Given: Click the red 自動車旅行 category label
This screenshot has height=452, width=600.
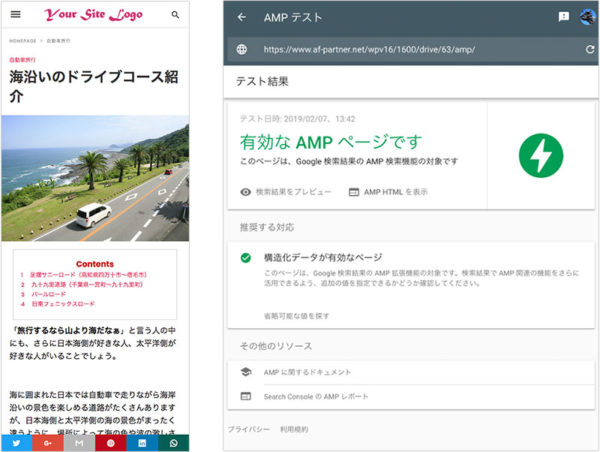Looking at the screenshot, I should tap(23, 60).
